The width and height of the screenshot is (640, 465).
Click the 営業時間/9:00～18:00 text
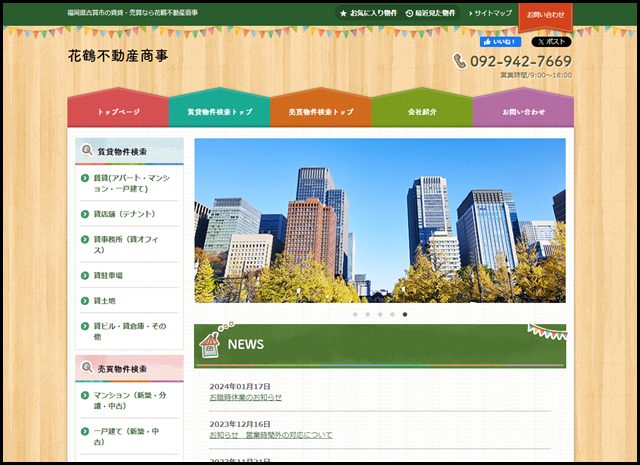pyautogui.click(x=536, y=75)
